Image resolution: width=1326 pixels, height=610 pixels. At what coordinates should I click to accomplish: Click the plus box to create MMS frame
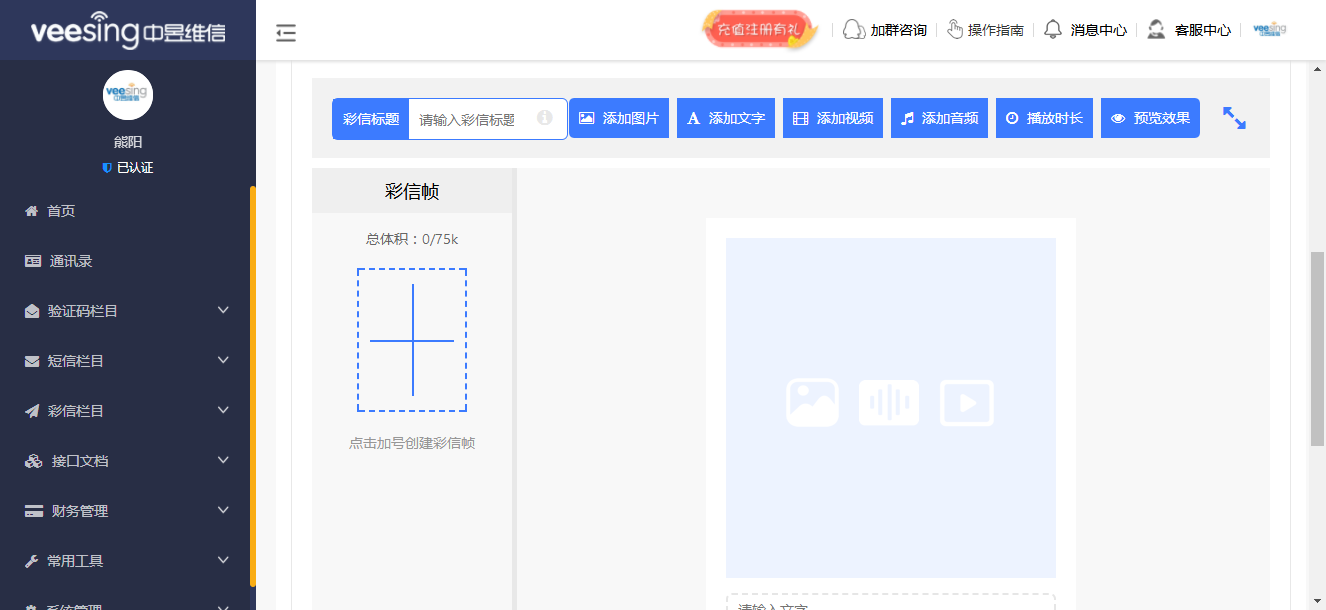point(412,340)
